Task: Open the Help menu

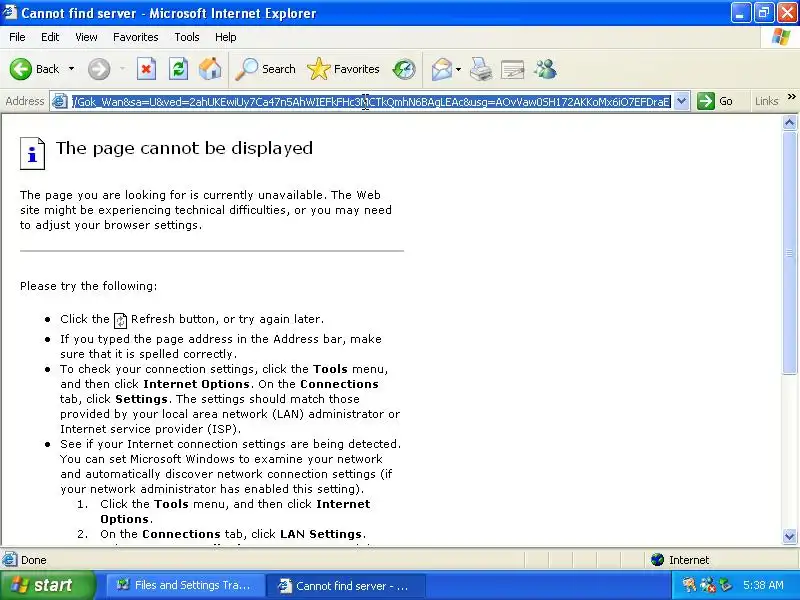Action: tap(226, 37)
